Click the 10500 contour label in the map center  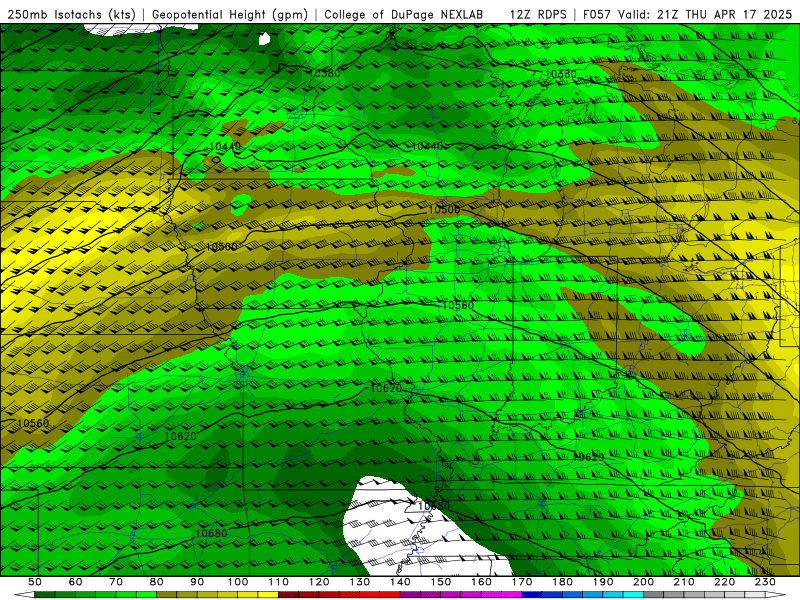click(x=444, y=210)
